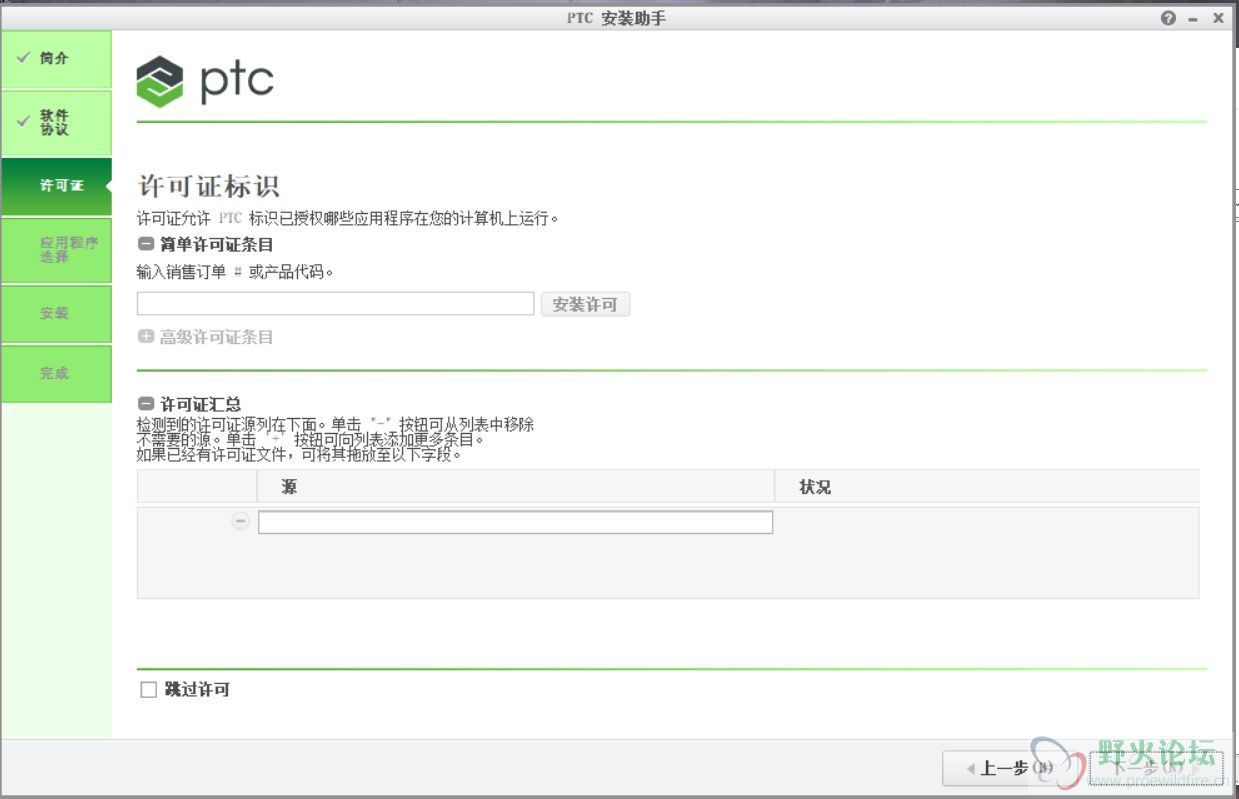
Task: Select the 完成 step
Action: pos(56,373)
